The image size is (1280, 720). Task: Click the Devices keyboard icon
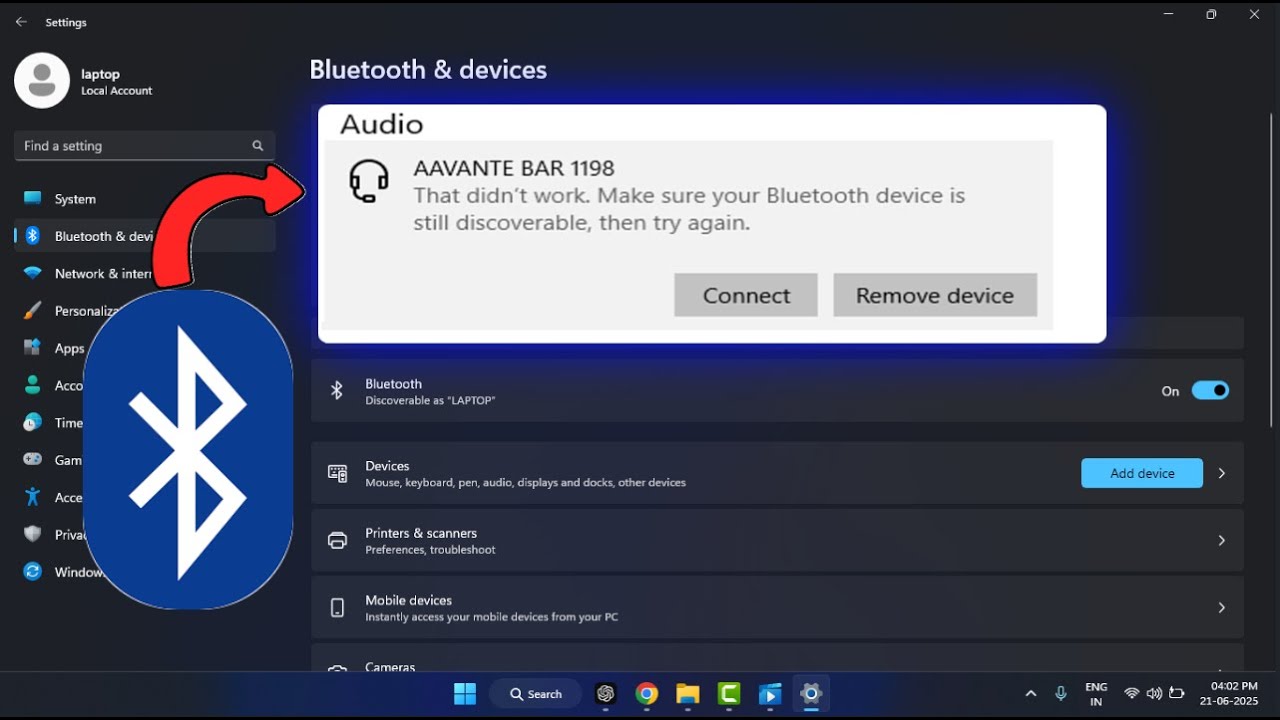337,473
